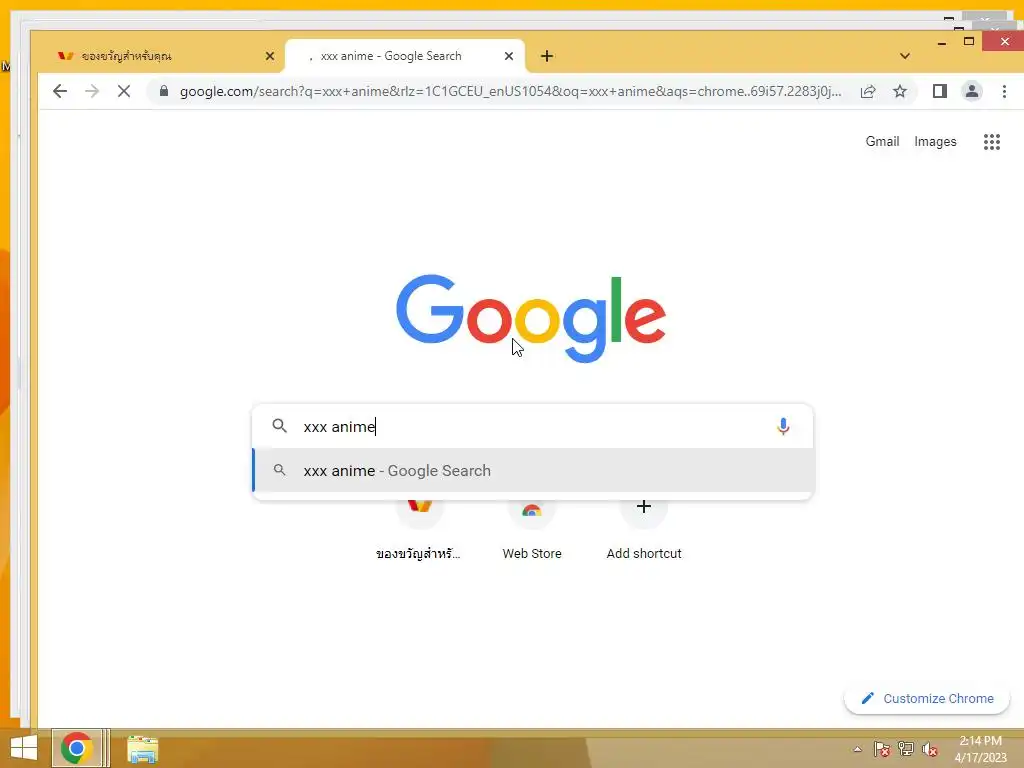Open the Google apps grid
This screenshot has width=1024, height=768.
click(992, 142)
